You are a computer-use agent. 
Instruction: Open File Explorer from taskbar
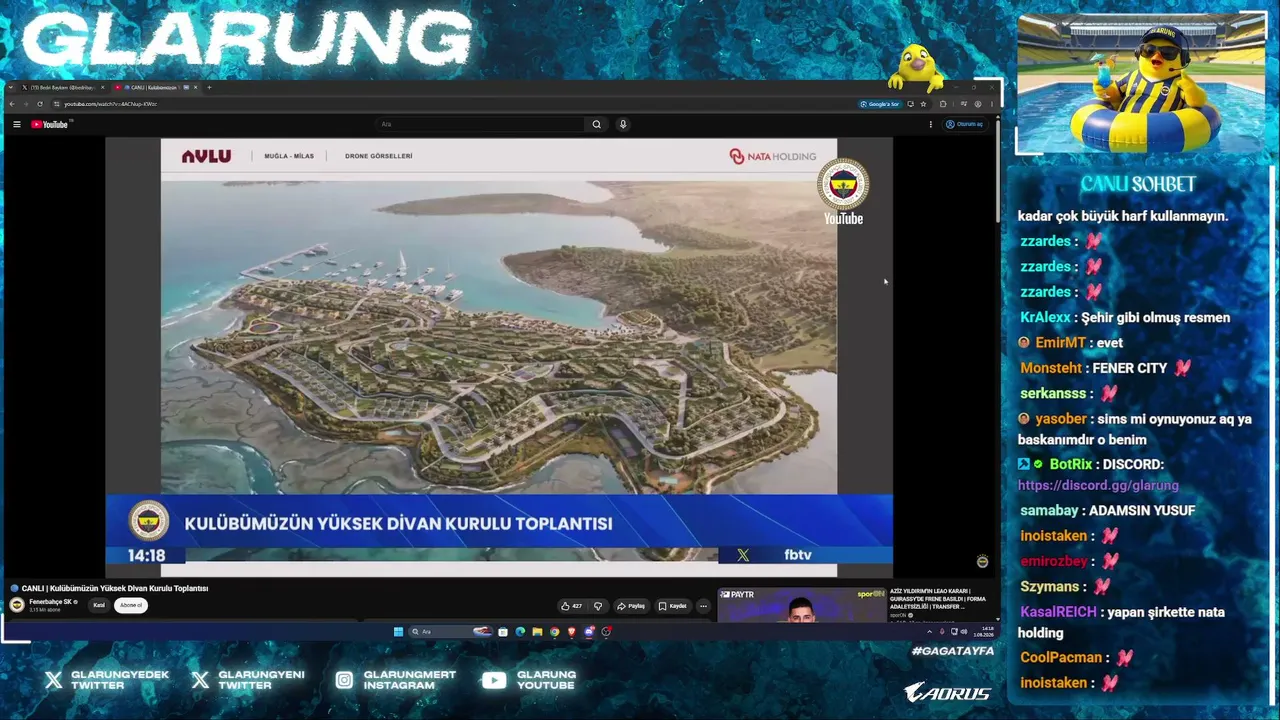[537, 632]
